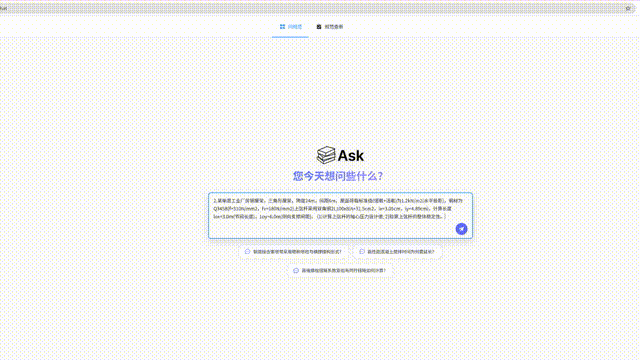640x360 pixels.
Task: Pick the longest suggested question chip in the upper row
Action: [x=293, y=252]
